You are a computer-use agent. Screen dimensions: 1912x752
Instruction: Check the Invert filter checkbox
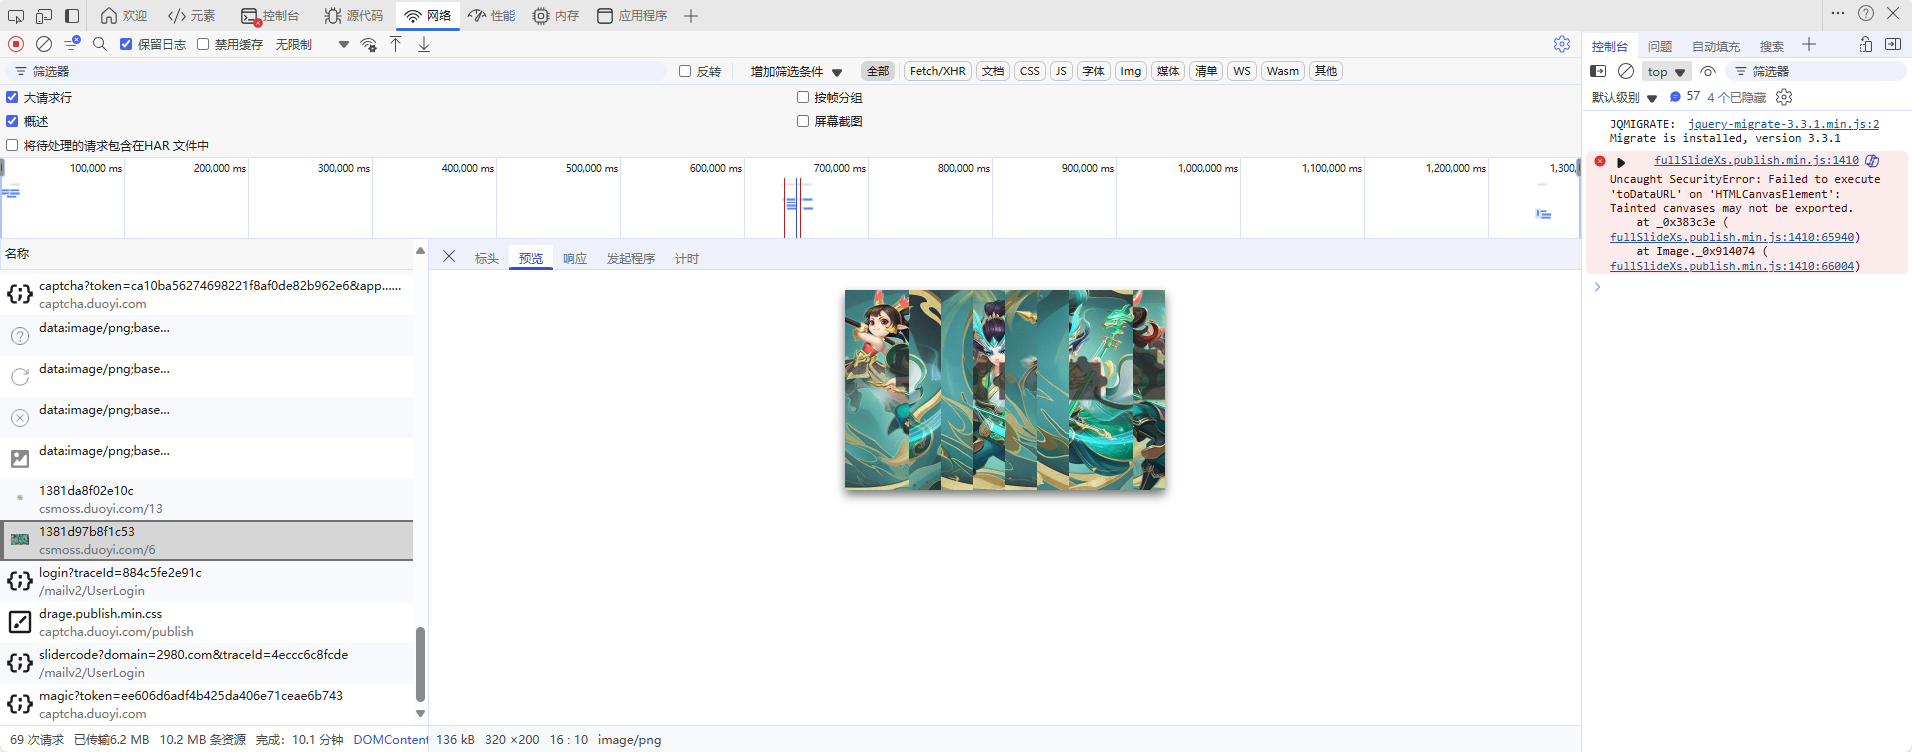point(685,71)
